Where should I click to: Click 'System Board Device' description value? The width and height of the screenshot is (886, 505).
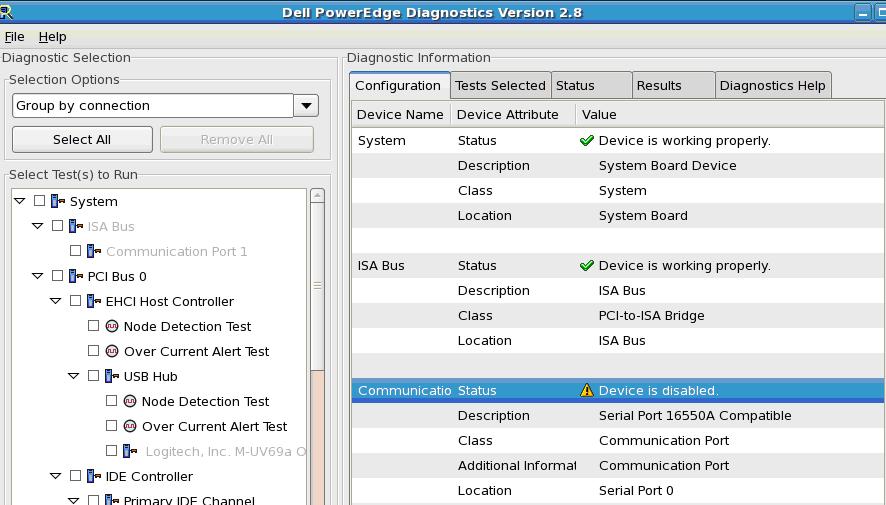(667, 166)
